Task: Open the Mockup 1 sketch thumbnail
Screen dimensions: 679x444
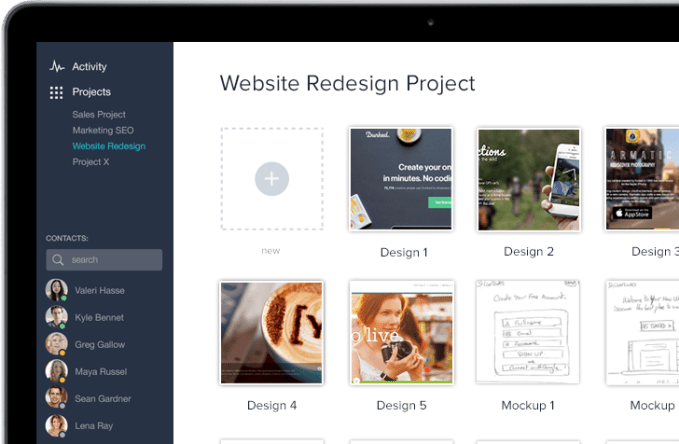Action: (x=528, y=332)
